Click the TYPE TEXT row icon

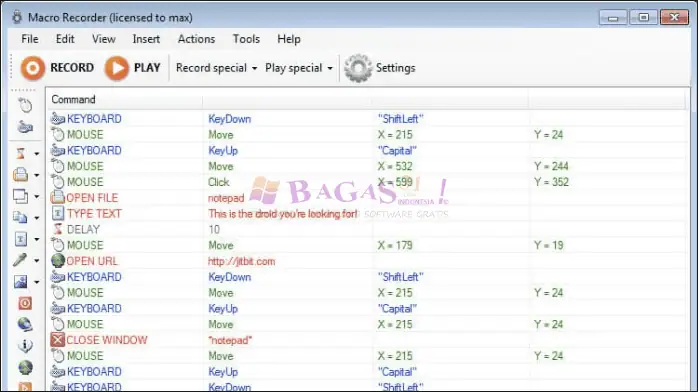tap(57, 214)
